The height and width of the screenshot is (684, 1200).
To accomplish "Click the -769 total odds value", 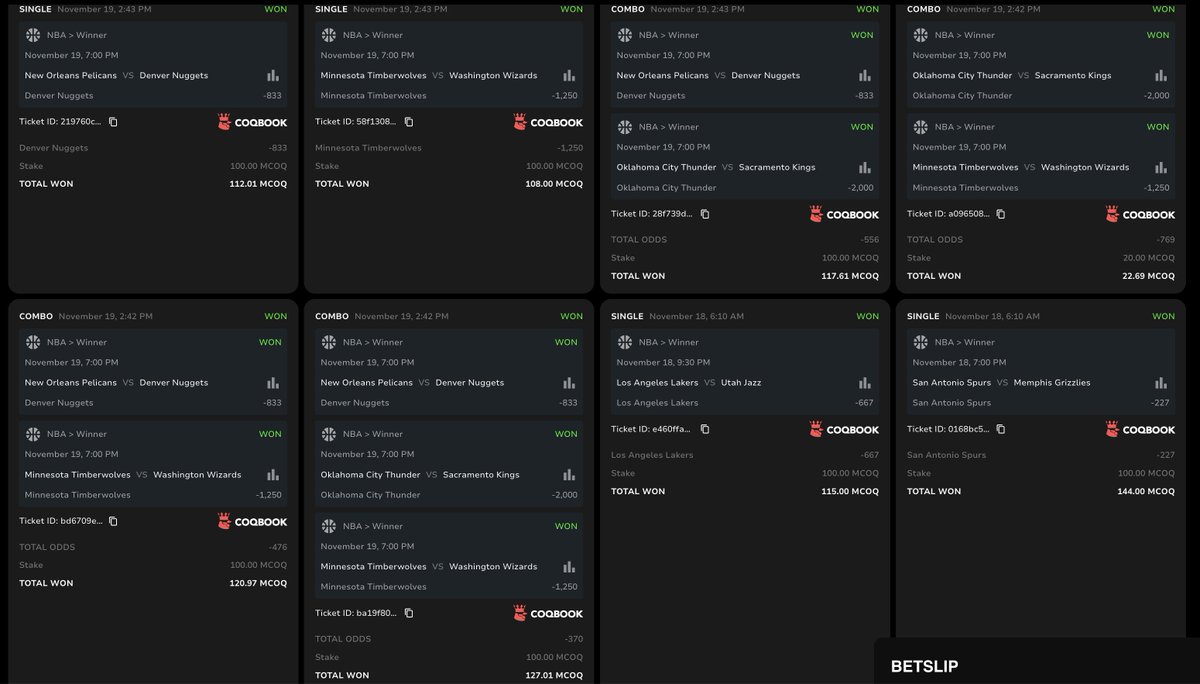I will (1165, 240).
